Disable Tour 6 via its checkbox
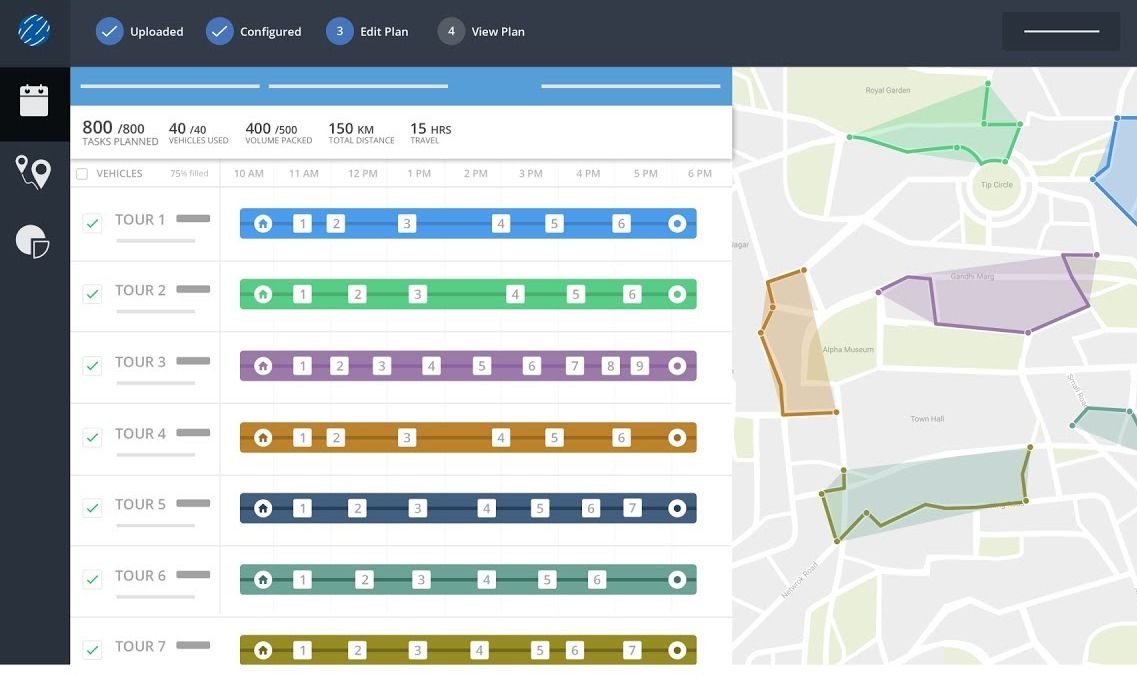Viewport: 1137px width, 675px height. (x=92, y=578)
